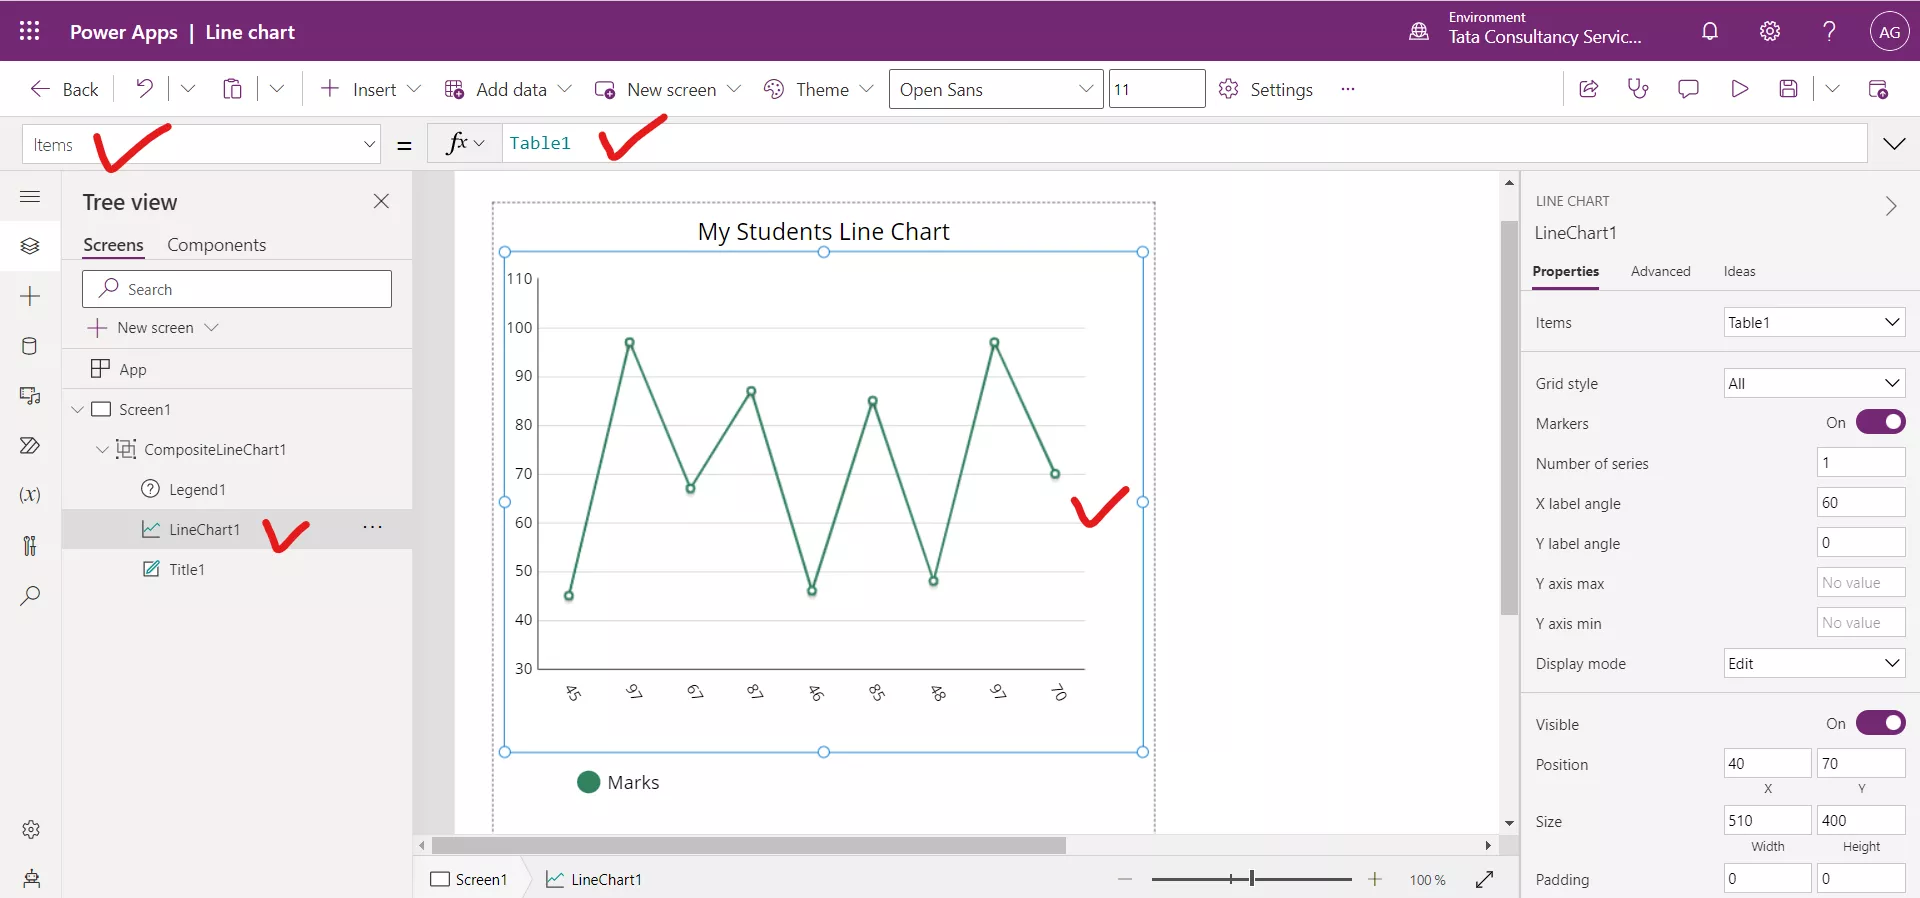Screen dimensions: 1920x898
Task: Click the Insert plus icon in sidebar
Action: point(30,296)
